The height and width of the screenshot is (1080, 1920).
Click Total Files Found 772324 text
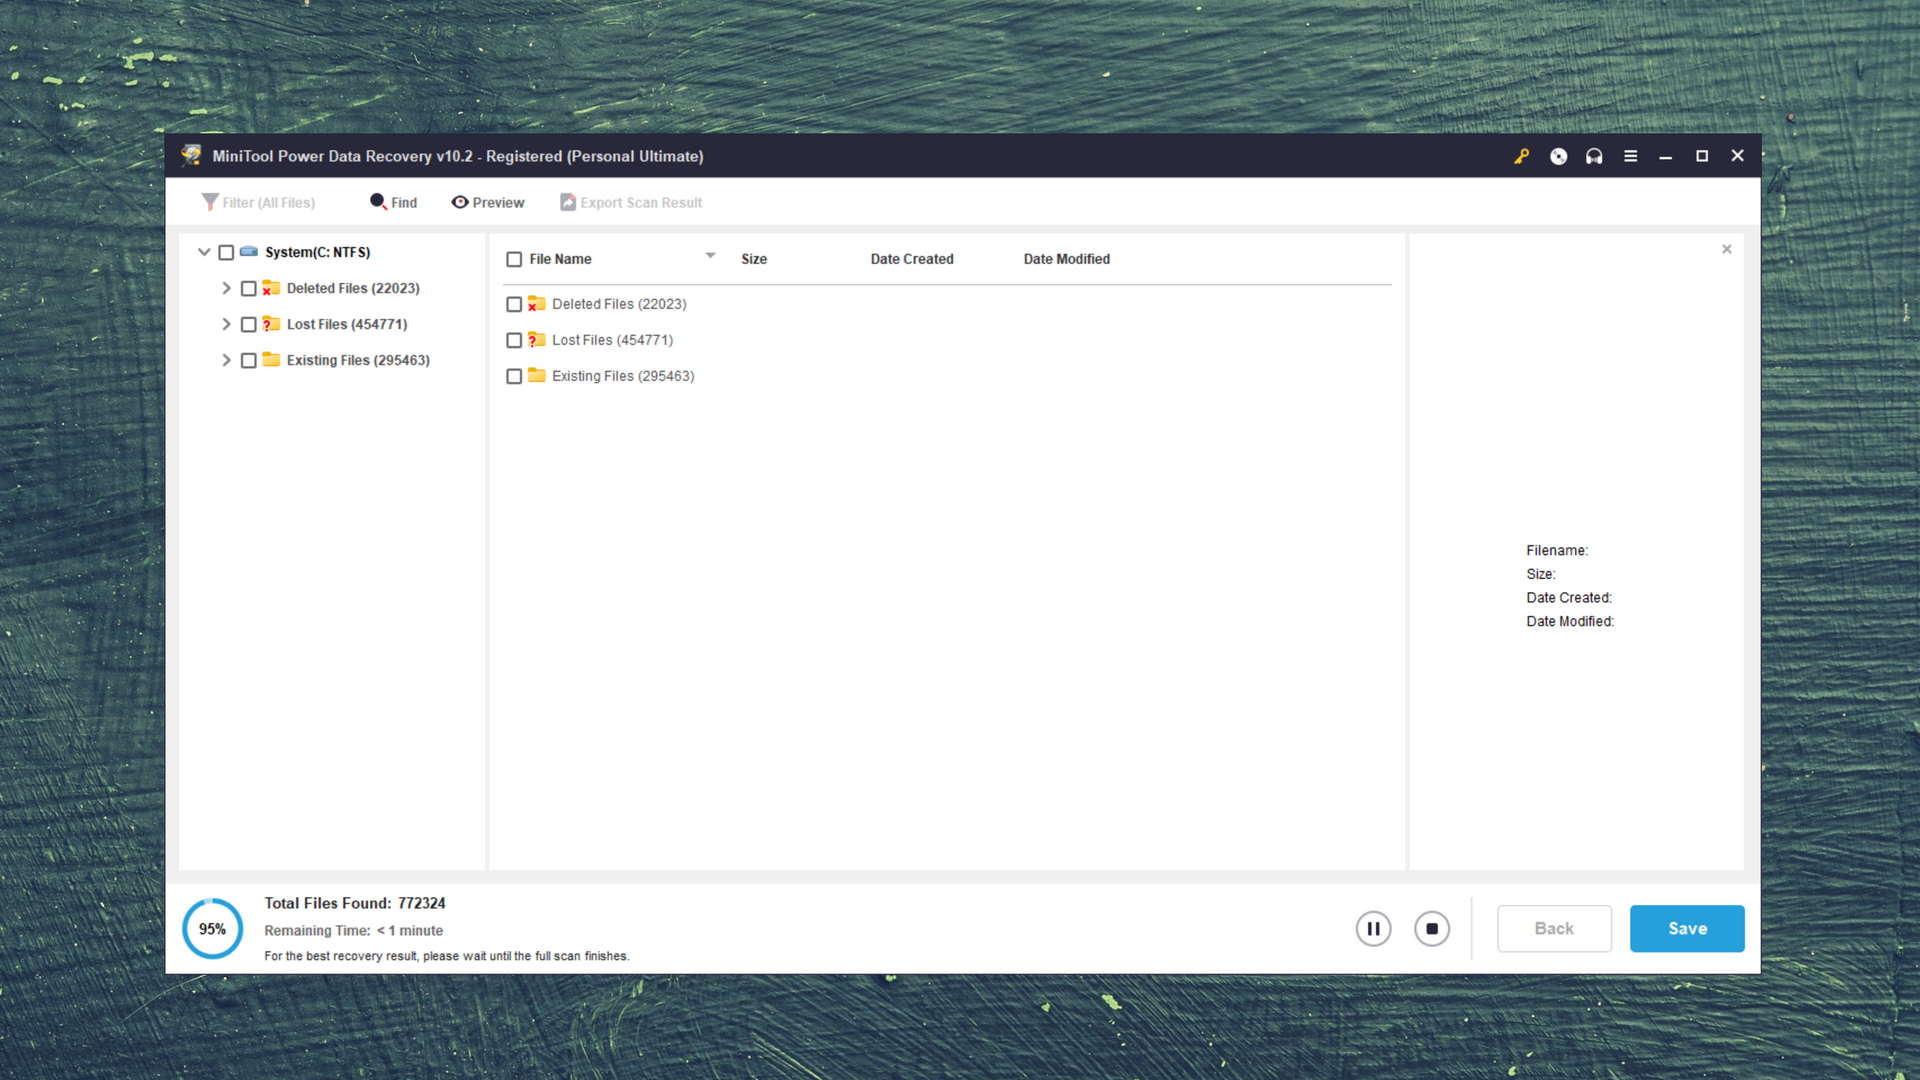tap(355, 903)
